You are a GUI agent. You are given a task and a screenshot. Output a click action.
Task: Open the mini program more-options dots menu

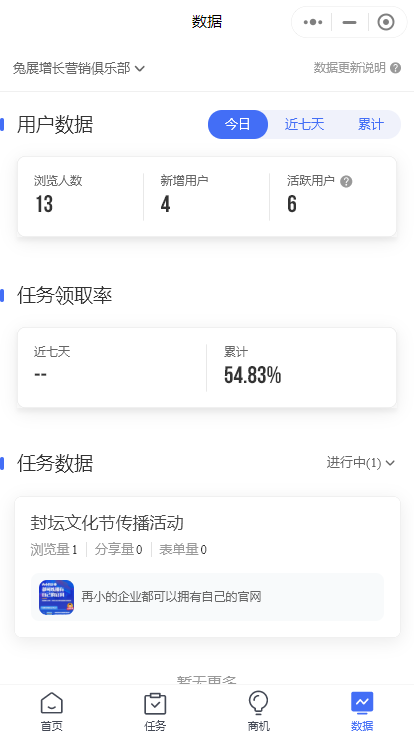click(313, 22)
